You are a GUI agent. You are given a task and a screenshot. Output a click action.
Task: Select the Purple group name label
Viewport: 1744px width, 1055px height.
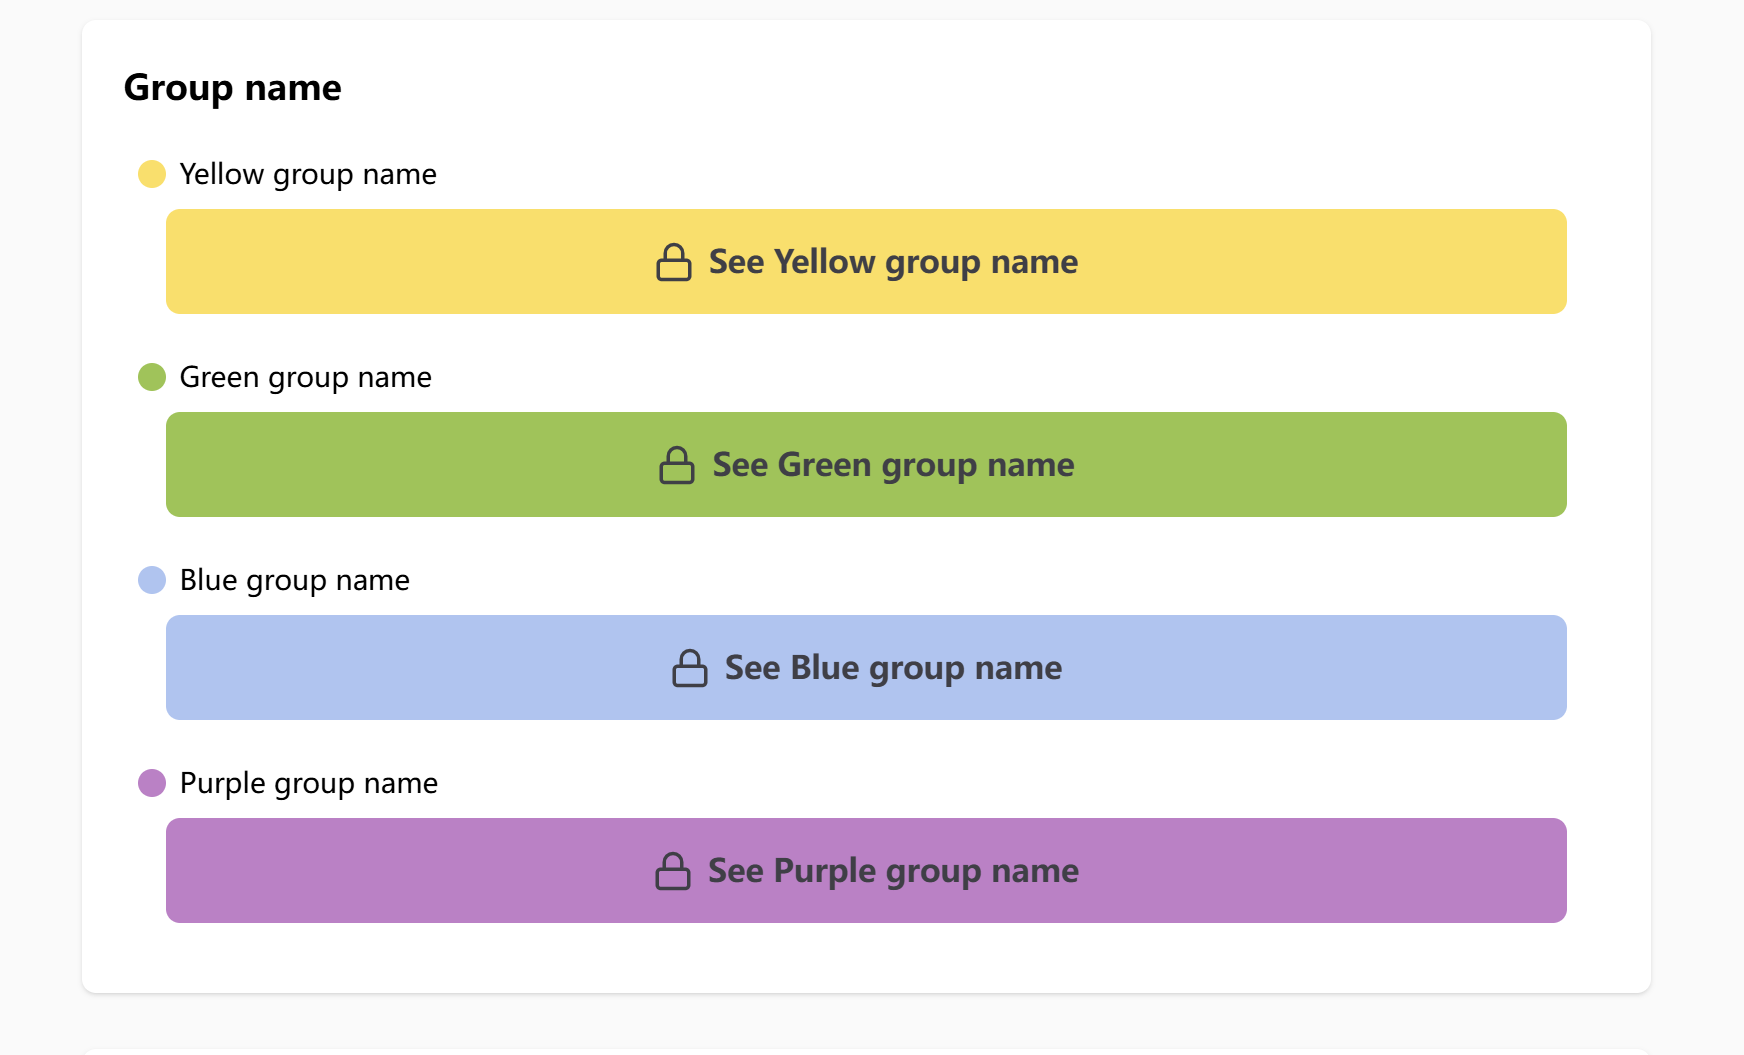pyautogui.click(x=308, y=784)
